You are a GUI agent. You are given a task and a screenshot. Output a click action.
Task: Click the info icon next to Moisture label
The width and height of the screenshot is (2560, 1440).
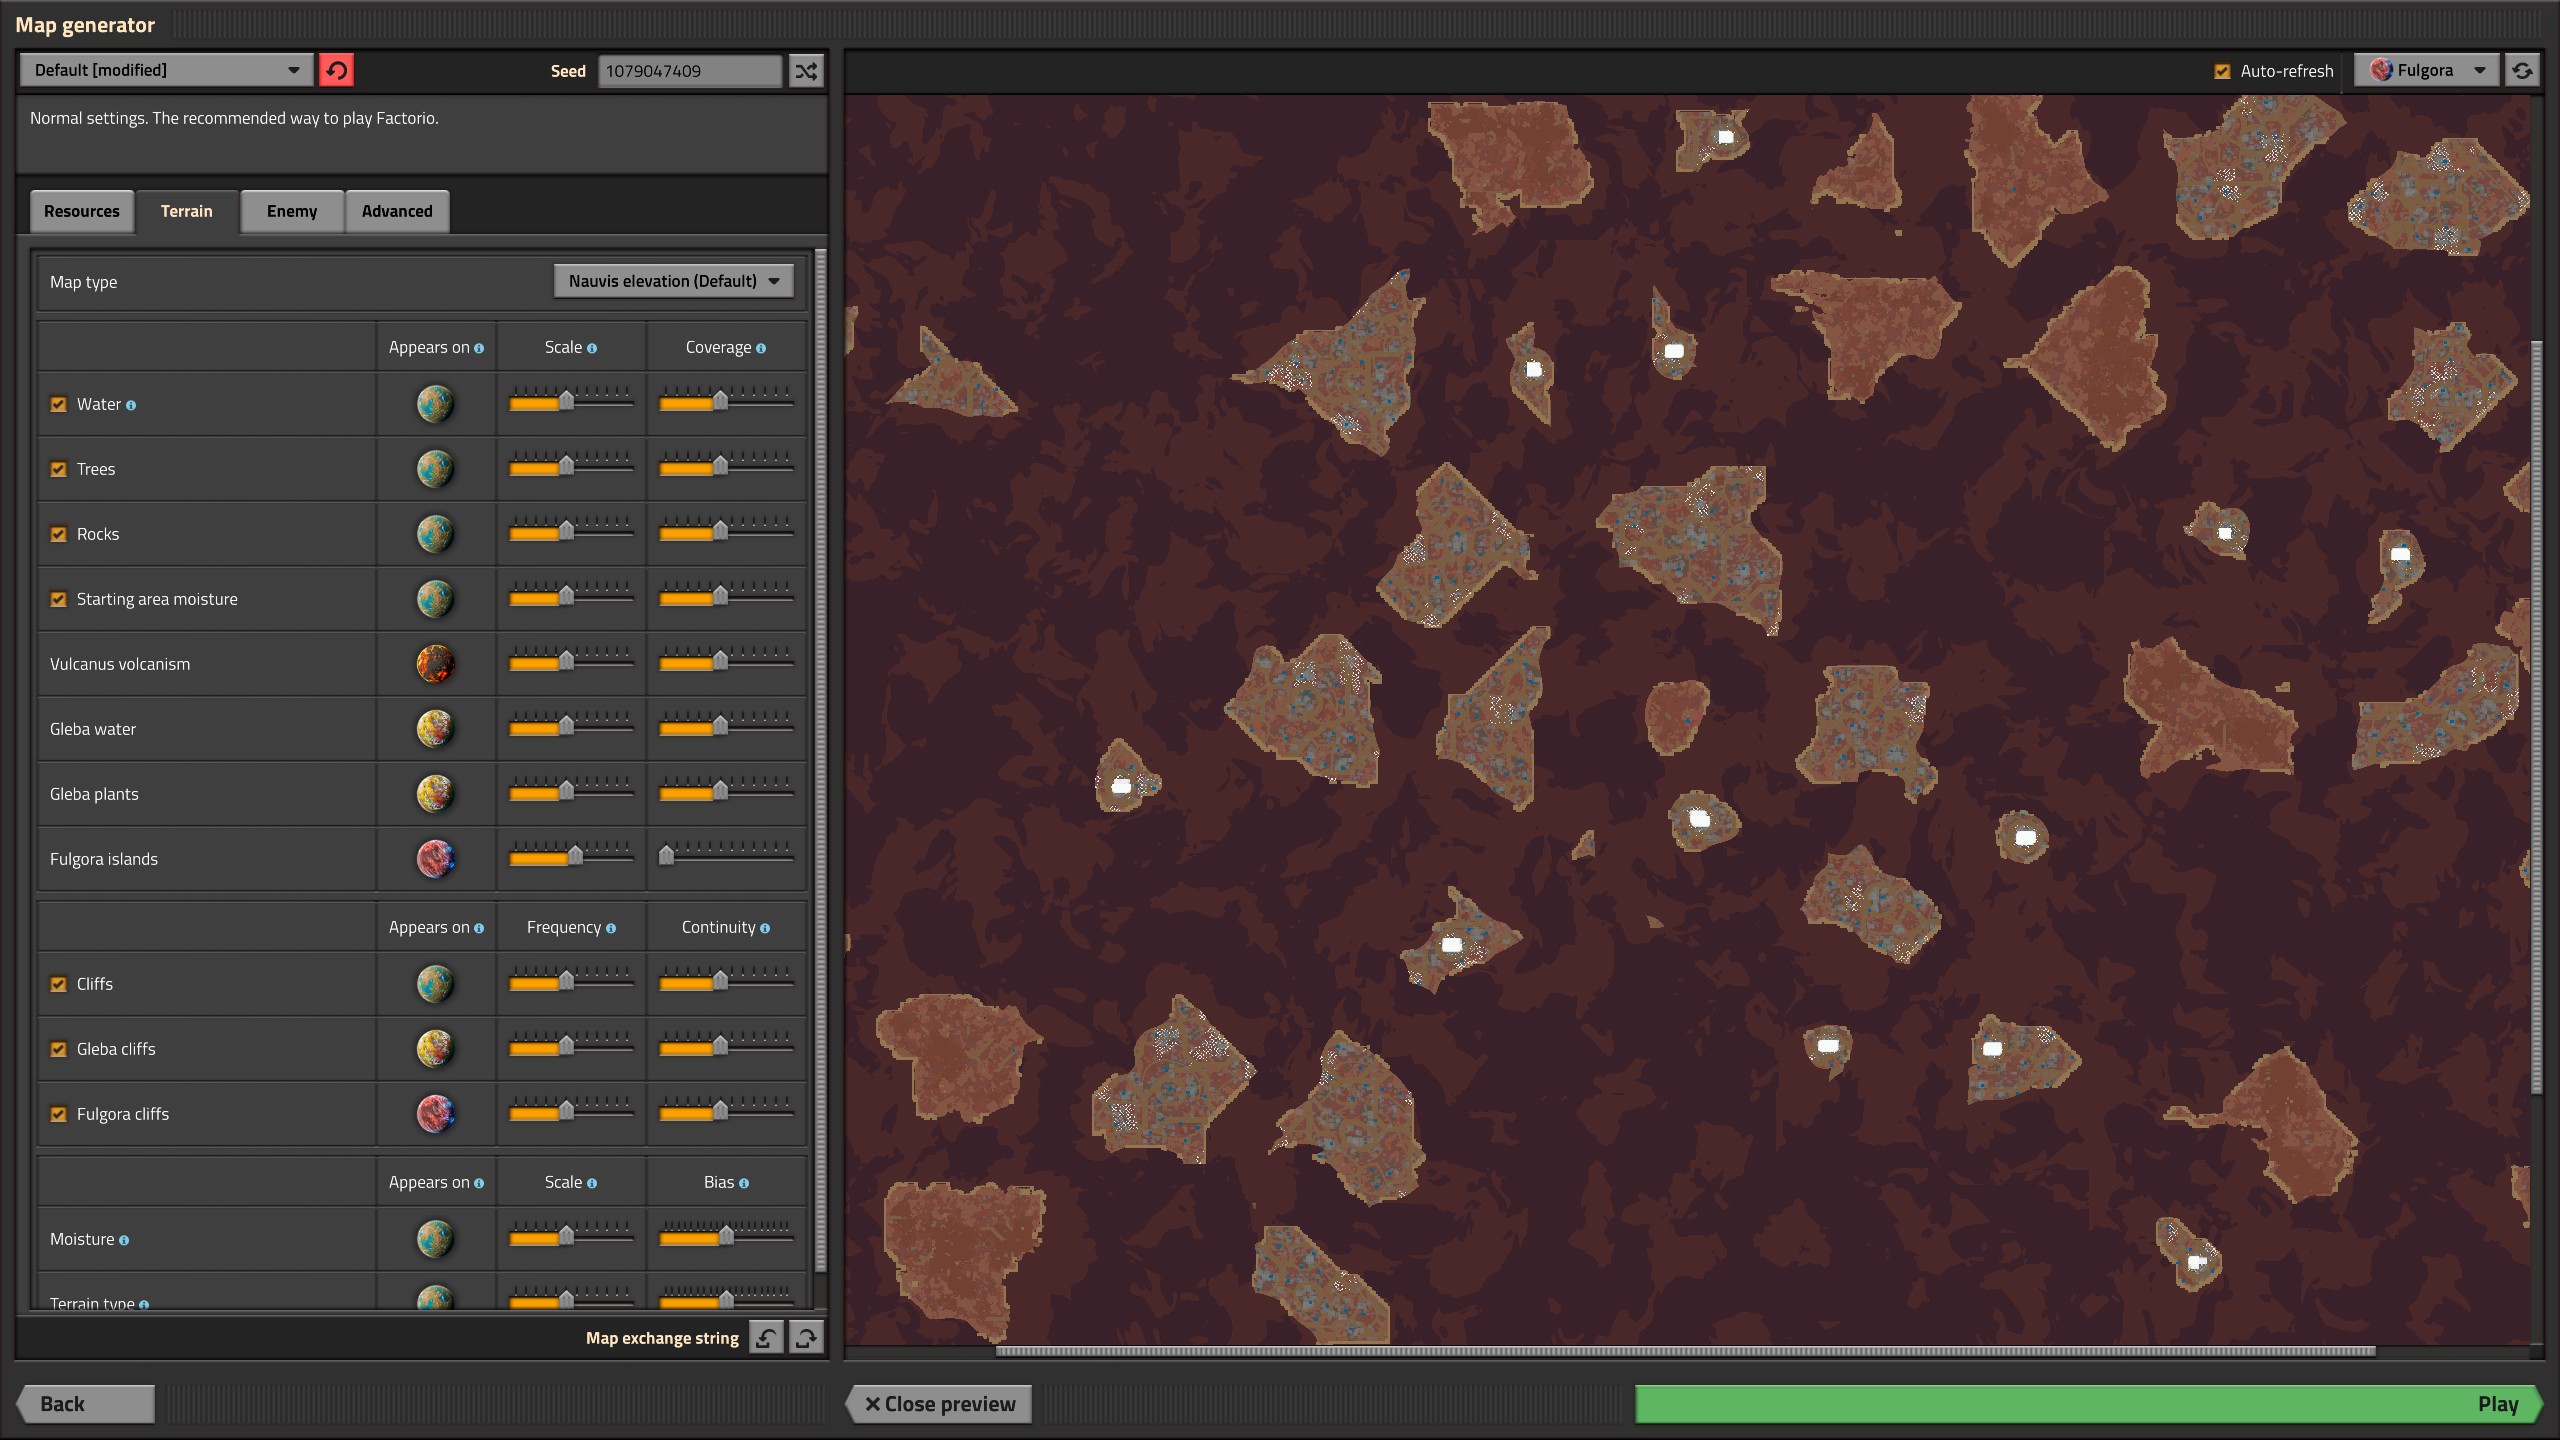tap(124, 1240)
